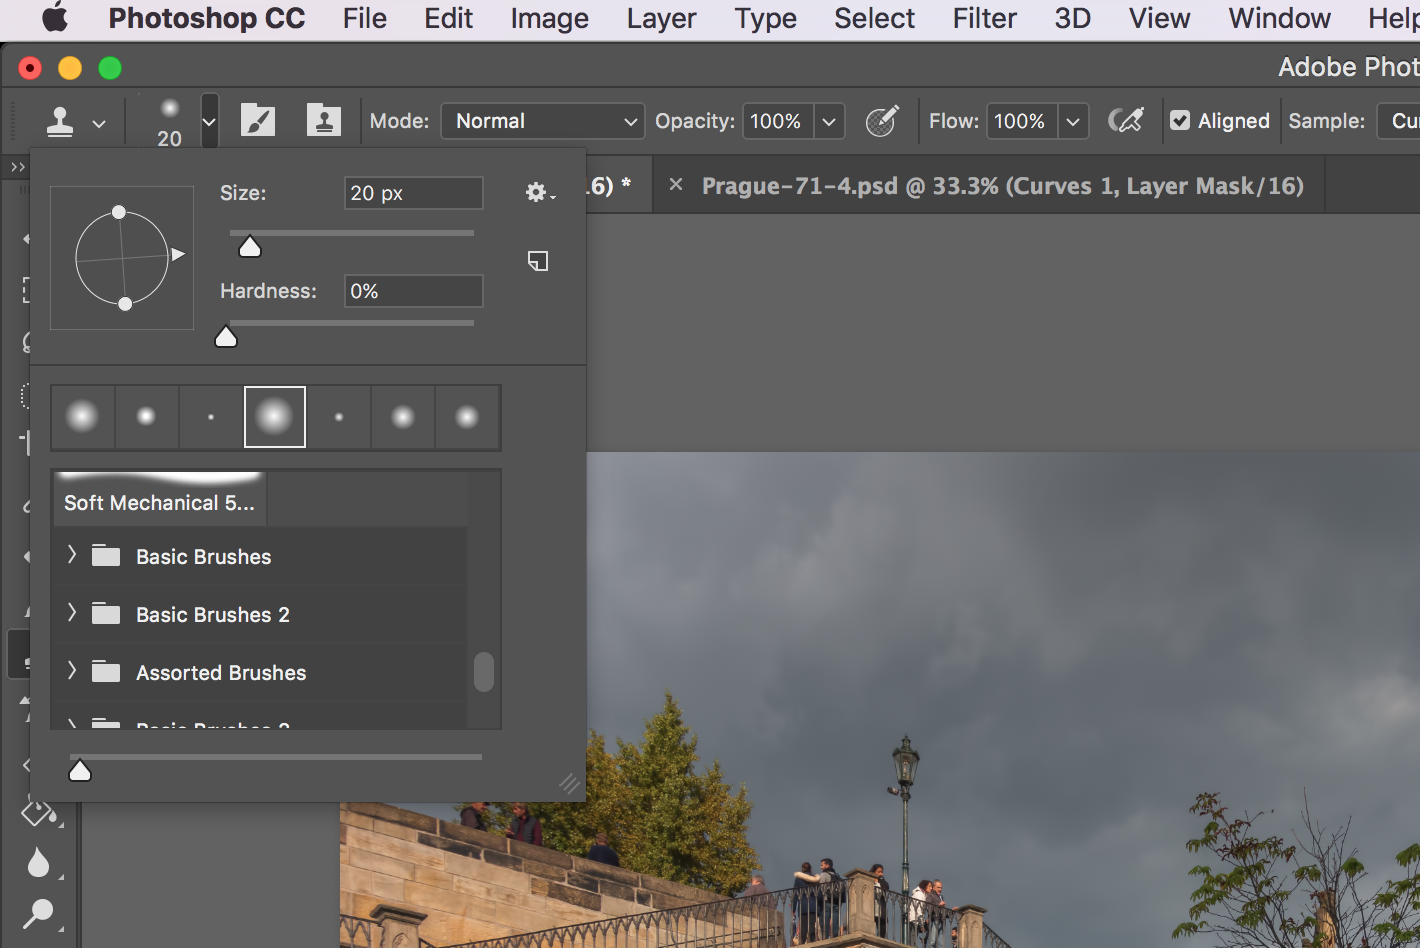1420x948 pixels.
Task: Select the Blur tool droplet icon
Action: (38, 862)
